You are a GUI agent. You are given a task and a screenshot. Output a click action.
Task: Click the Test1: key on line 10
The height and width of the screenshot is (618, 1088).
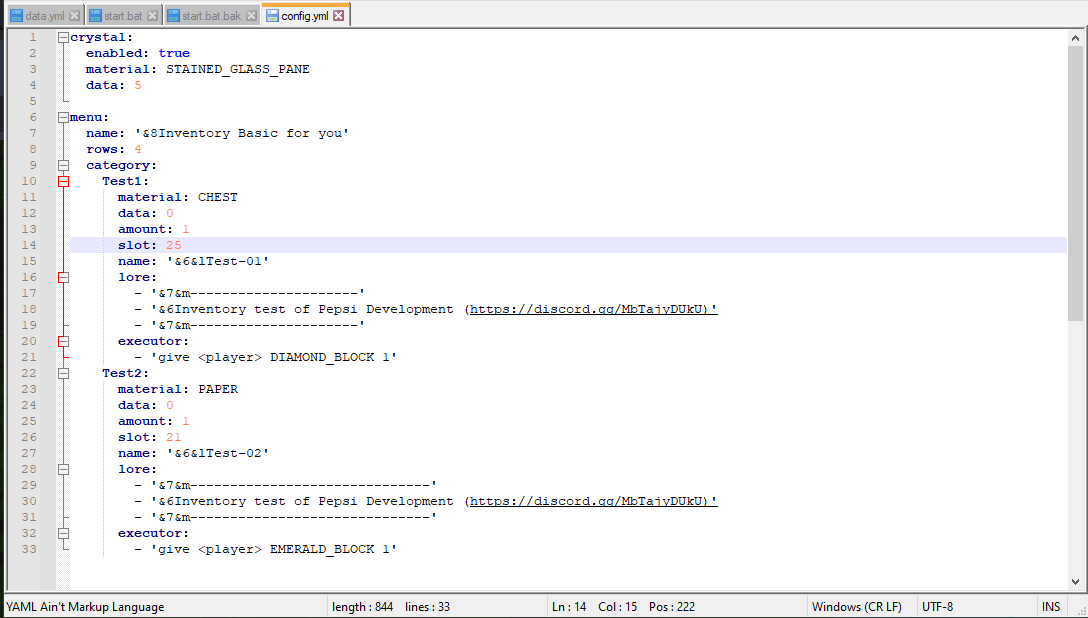tap(126, 181)
